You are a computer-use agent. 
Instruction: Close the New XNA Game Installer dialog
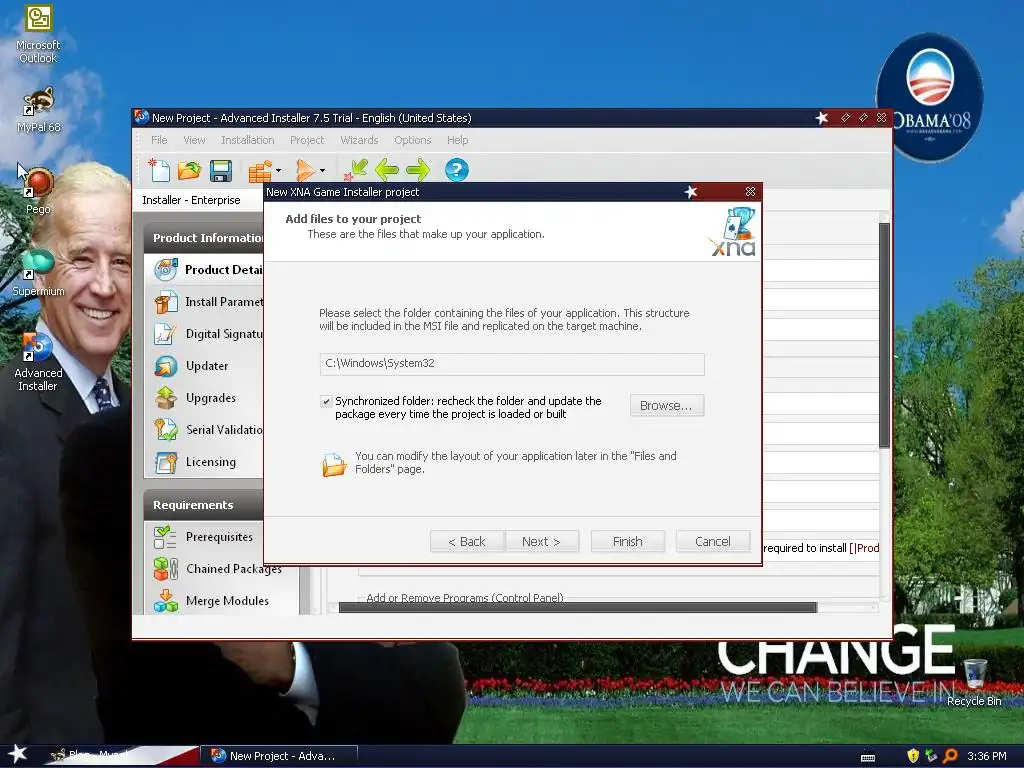tap(750, 191)
